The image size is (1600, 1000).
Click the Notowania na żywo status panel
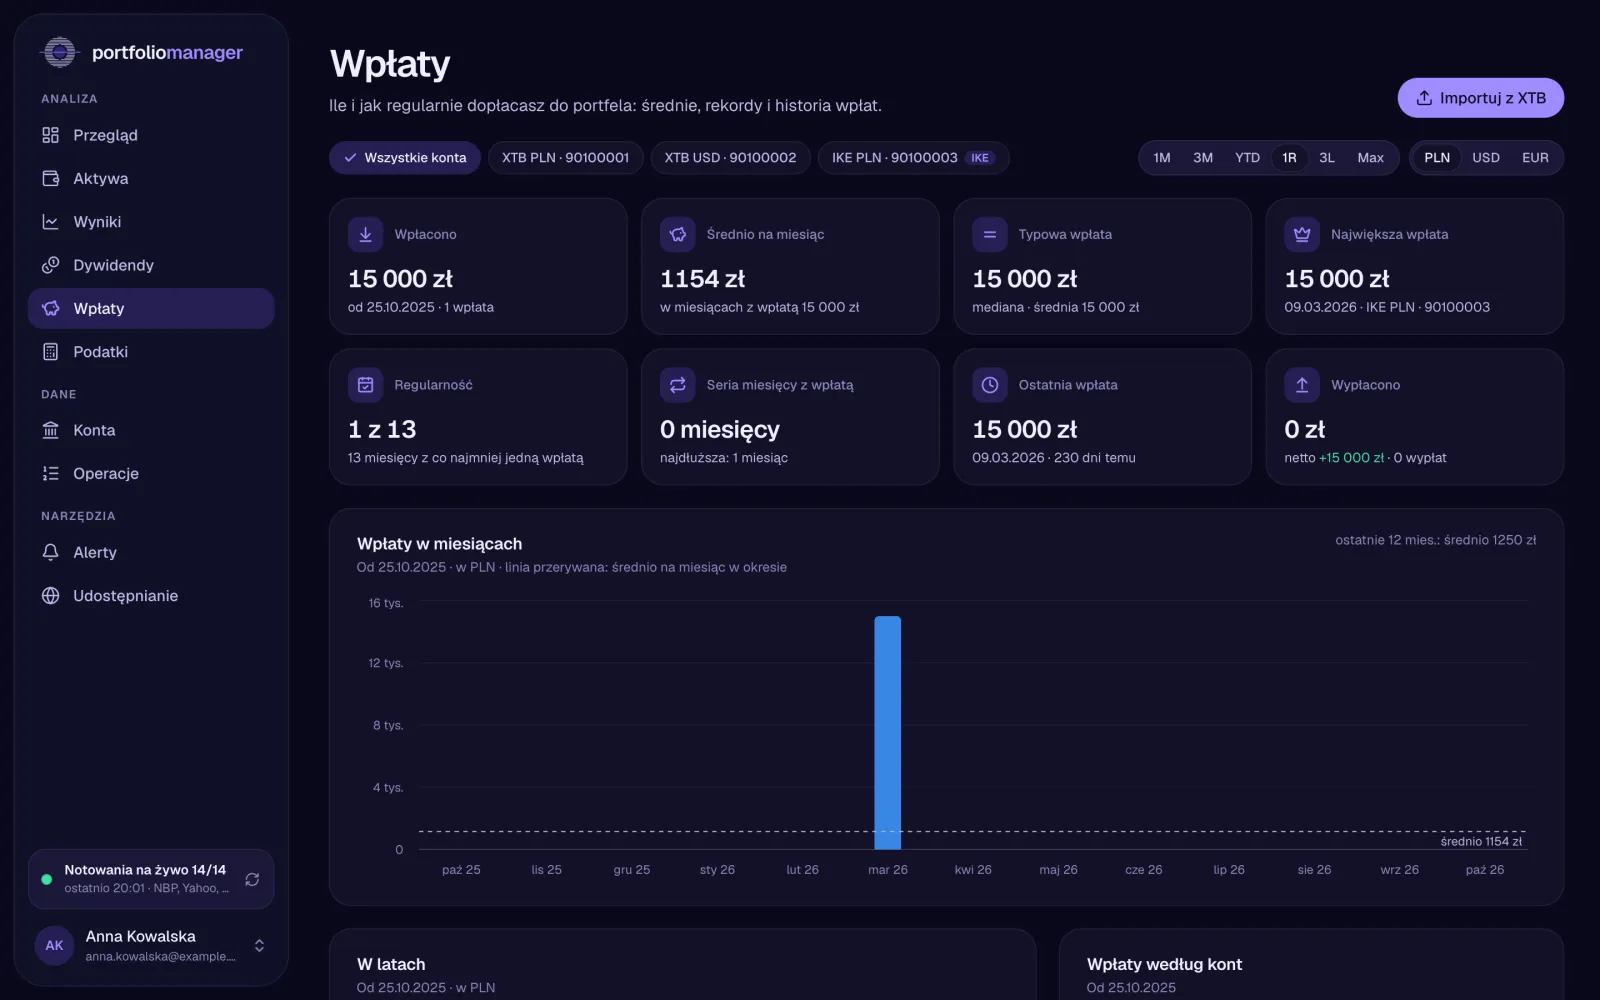click(x=151, y=879)
